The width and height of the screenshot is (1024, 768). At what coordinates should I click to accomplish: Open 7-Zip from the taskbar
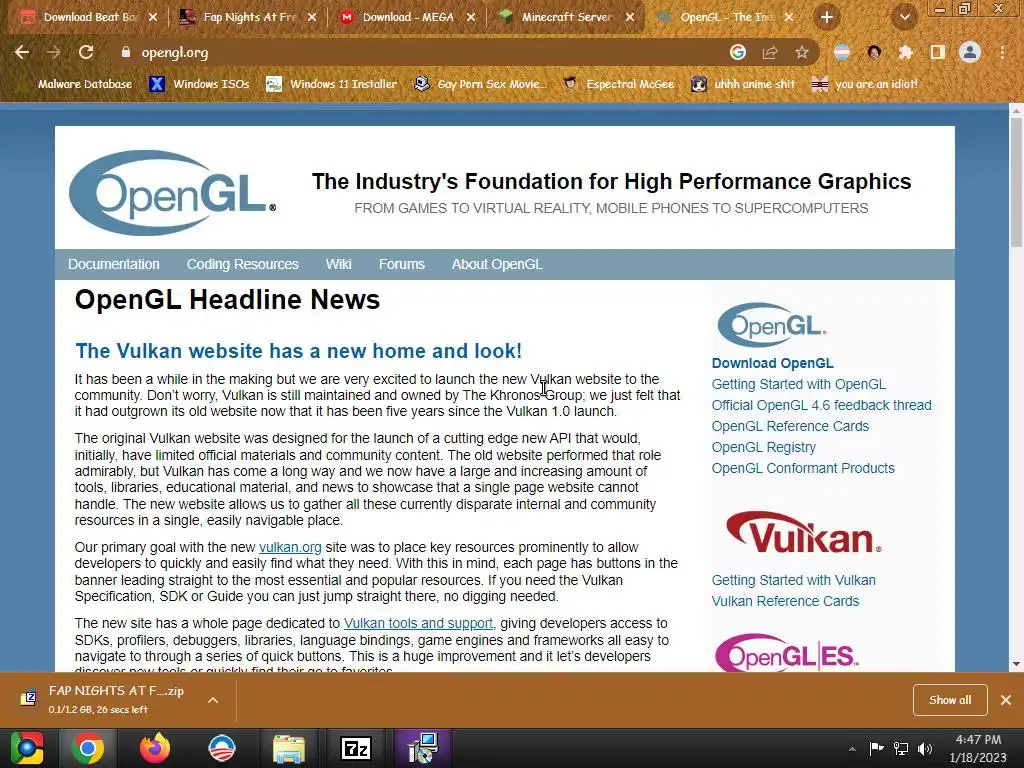pos(356,748)
